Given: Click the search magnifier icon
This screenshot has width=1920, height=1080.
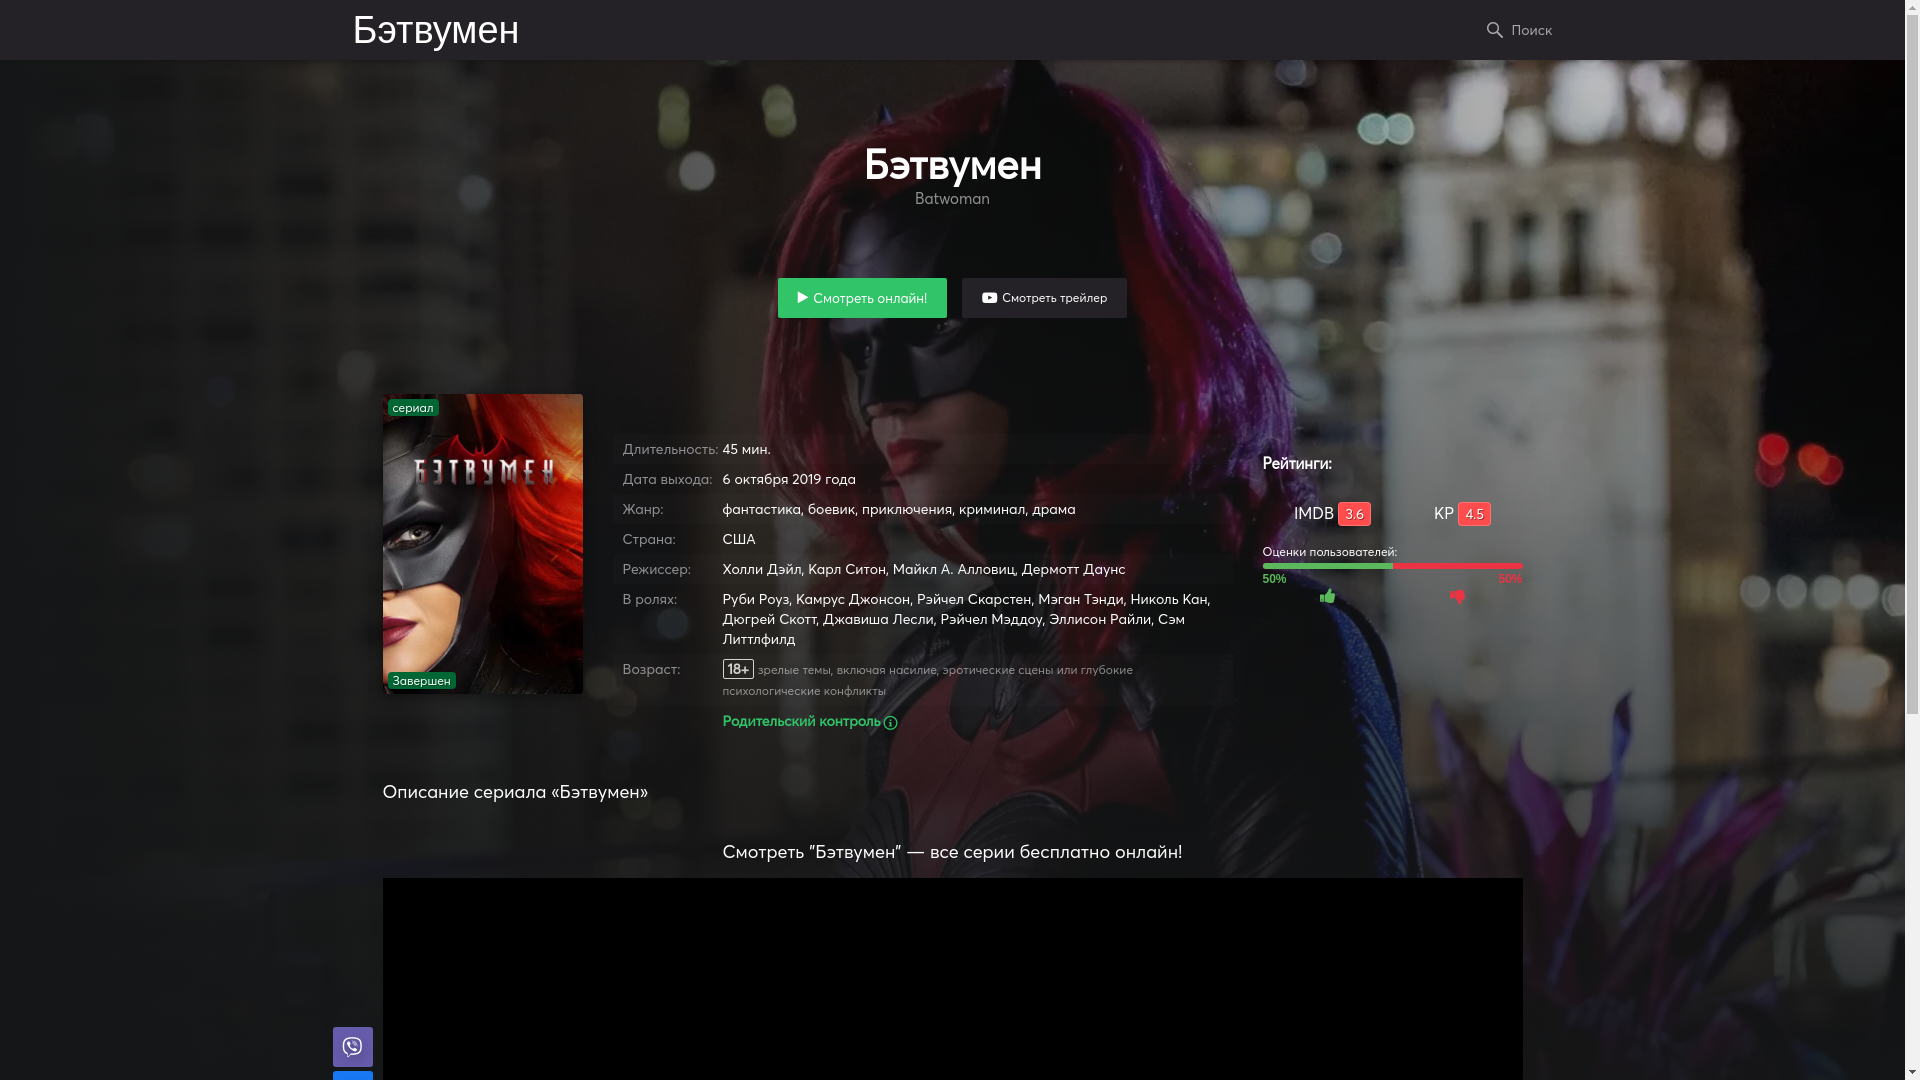Looking at the screenshot, I should pos(1494,30).
